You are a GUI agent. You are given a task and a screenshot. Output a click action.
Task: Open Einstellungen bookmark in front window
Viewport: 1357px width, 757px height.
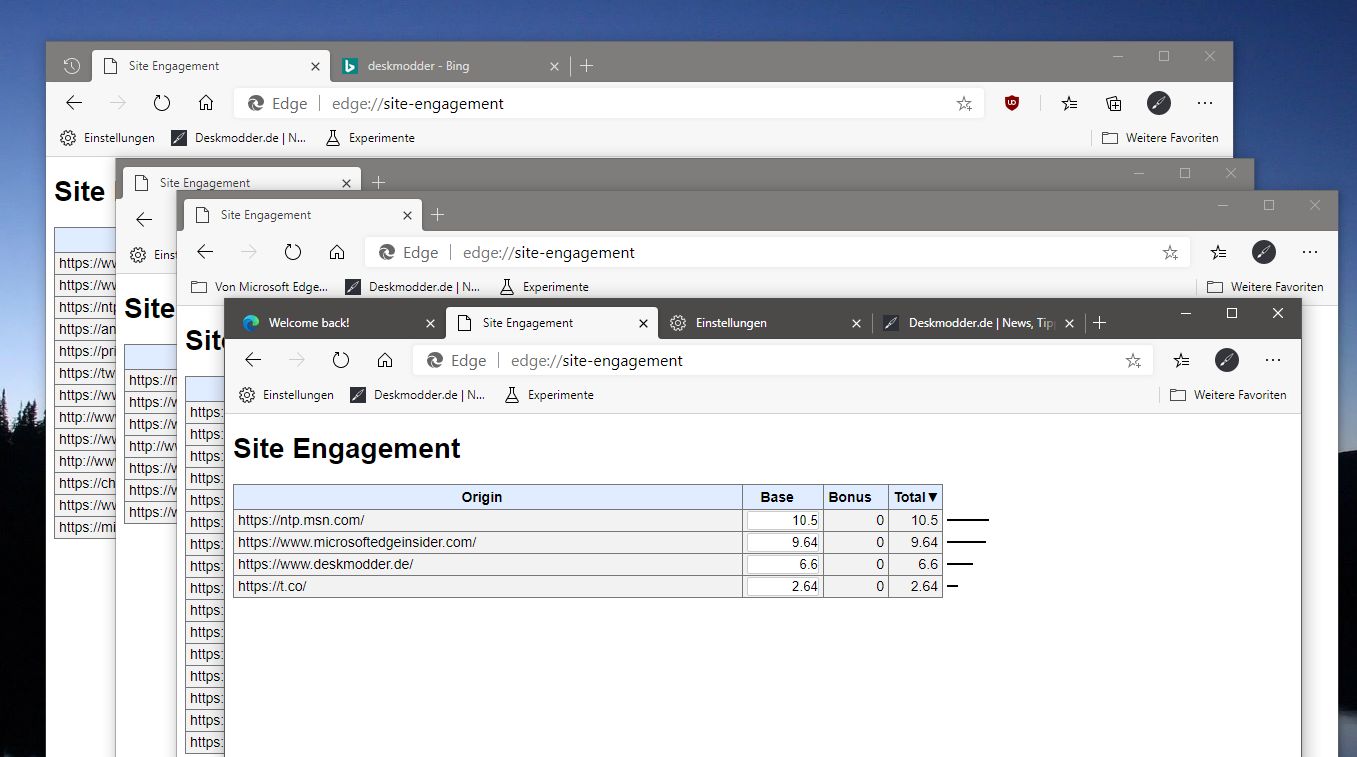click(x=287, y=395)
